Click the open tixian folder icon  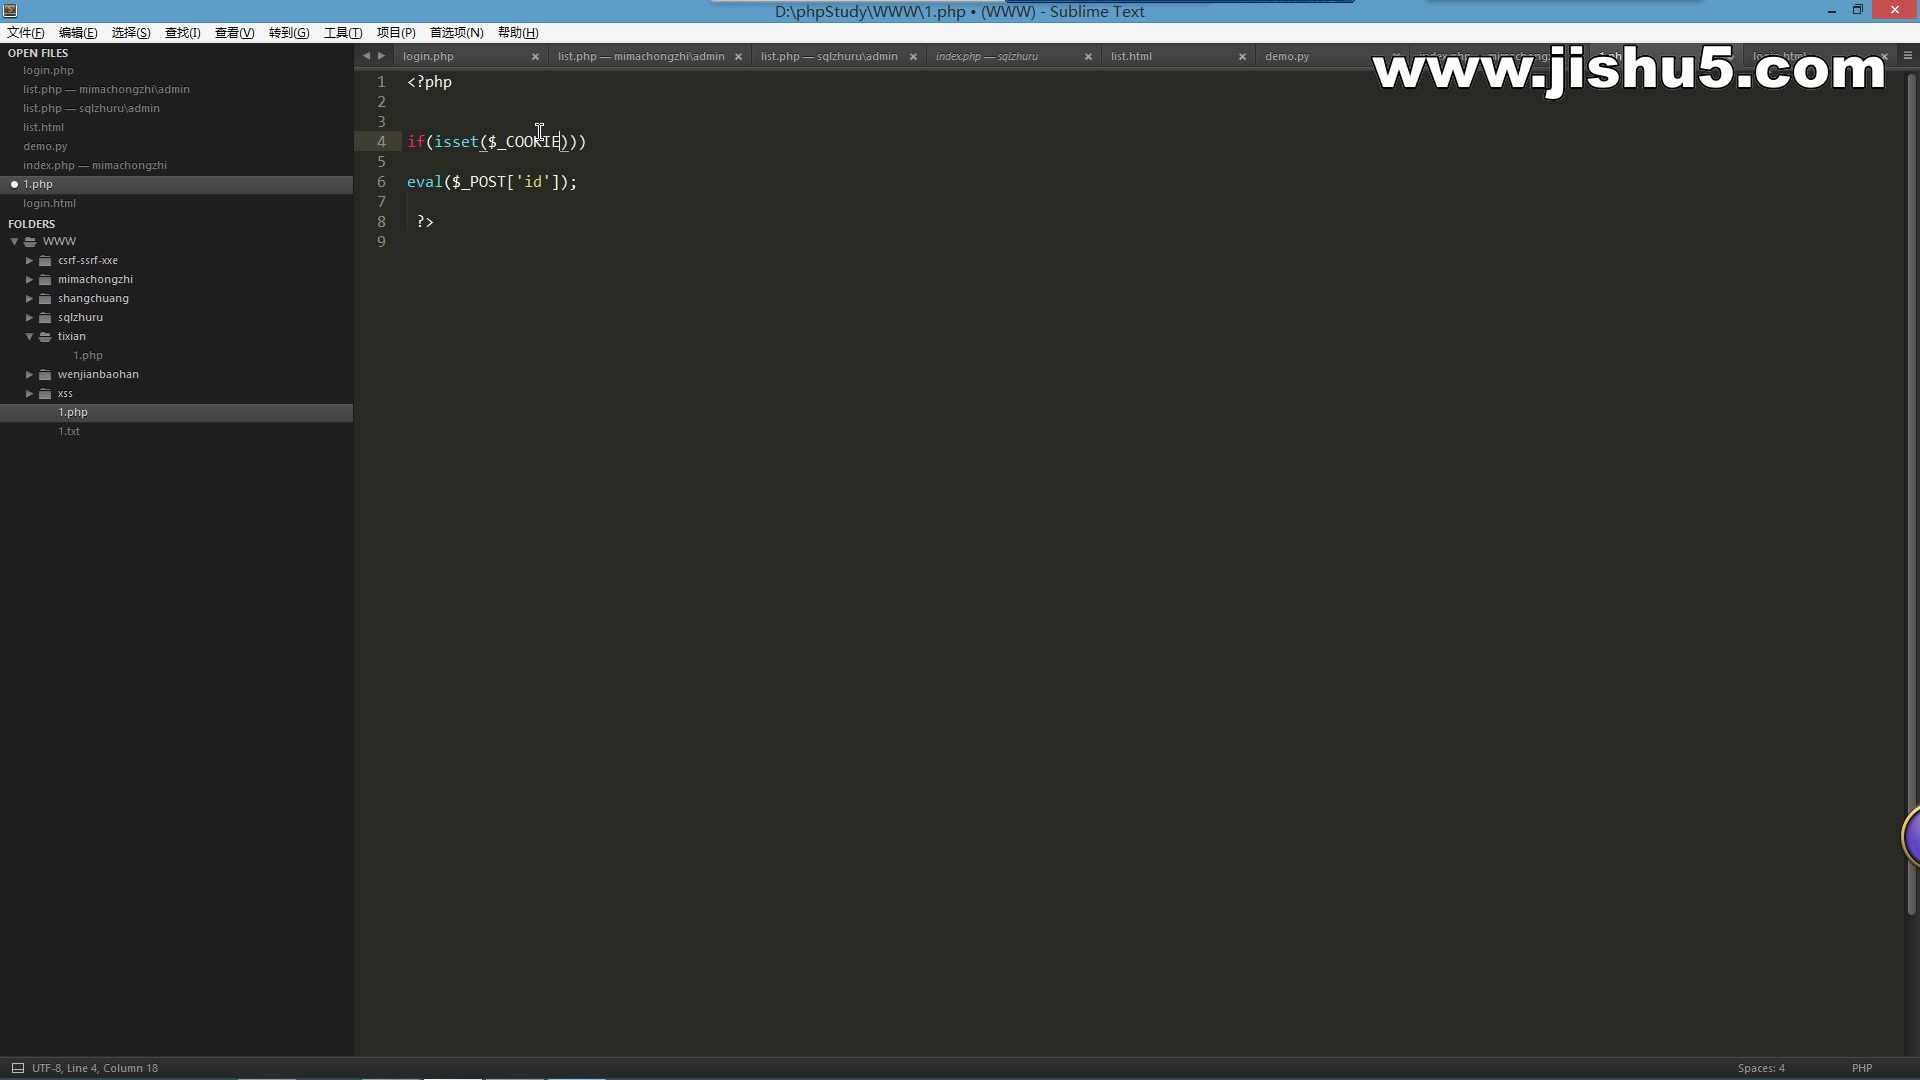pos(45,336)
